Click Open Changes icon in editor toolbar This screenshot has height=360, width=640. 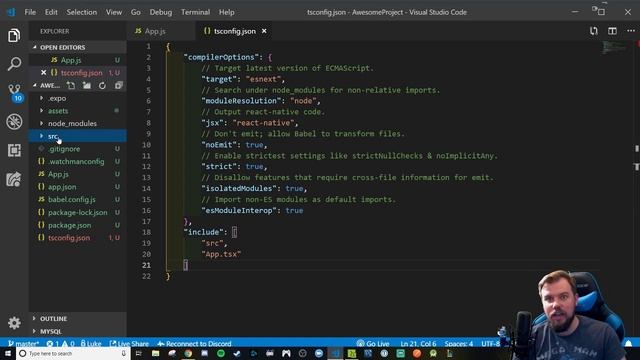point(593,31)
